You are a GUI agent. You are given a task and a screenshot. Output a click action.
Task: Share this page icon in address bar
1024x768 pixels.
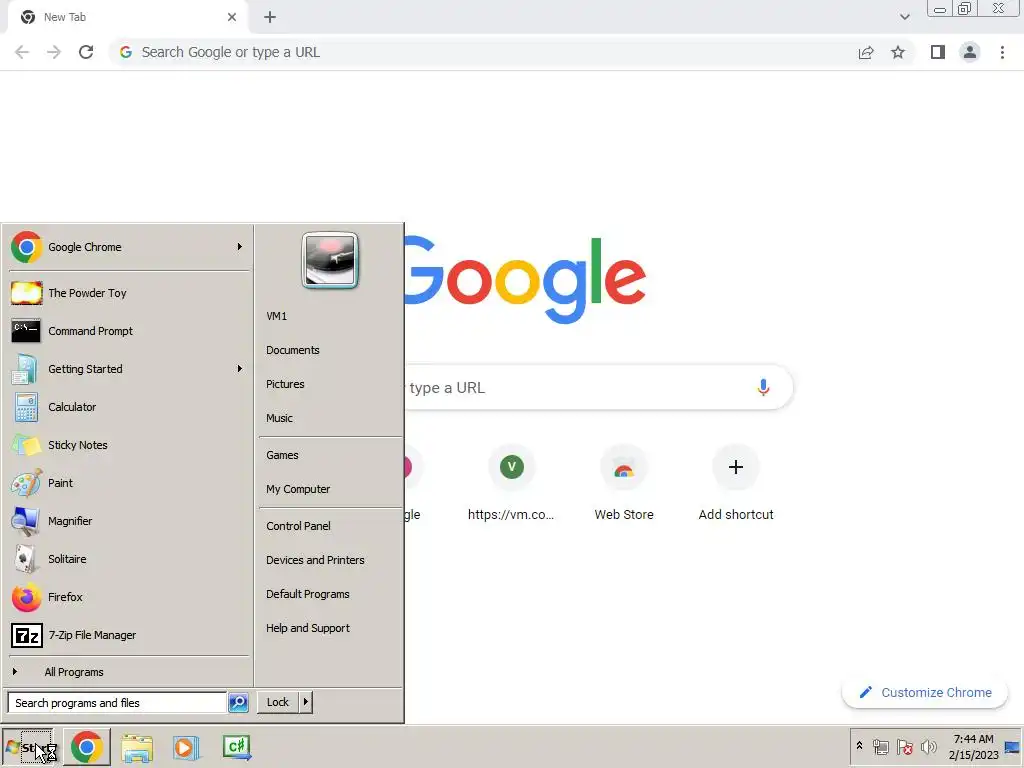(866, 52)
